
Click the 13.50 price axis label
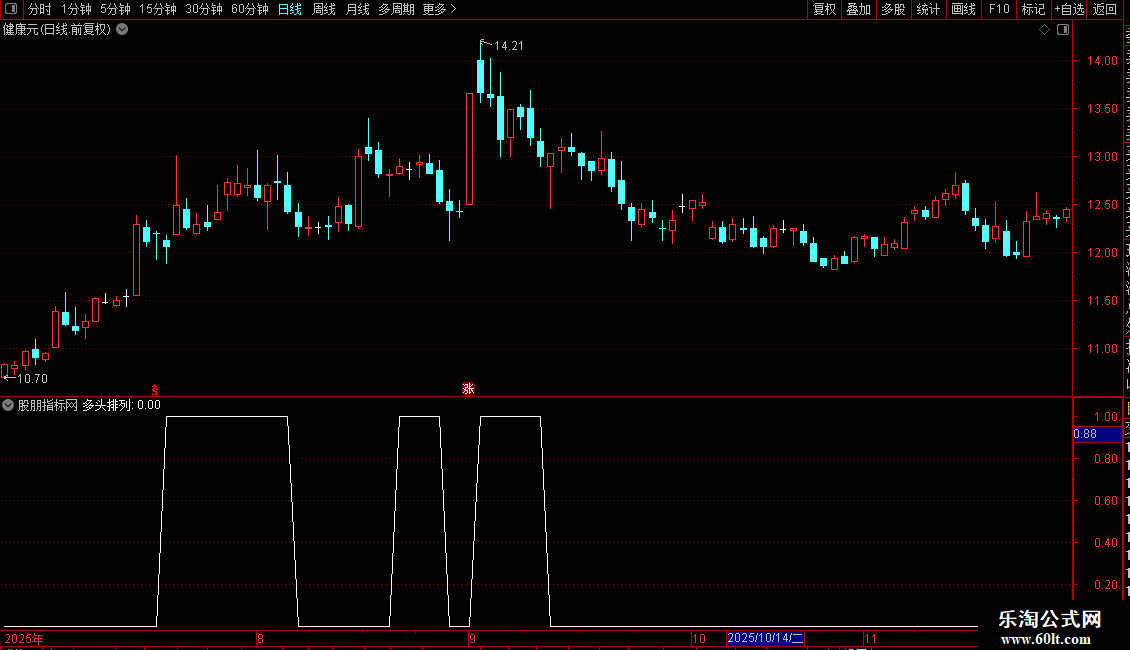point(1102,109)
